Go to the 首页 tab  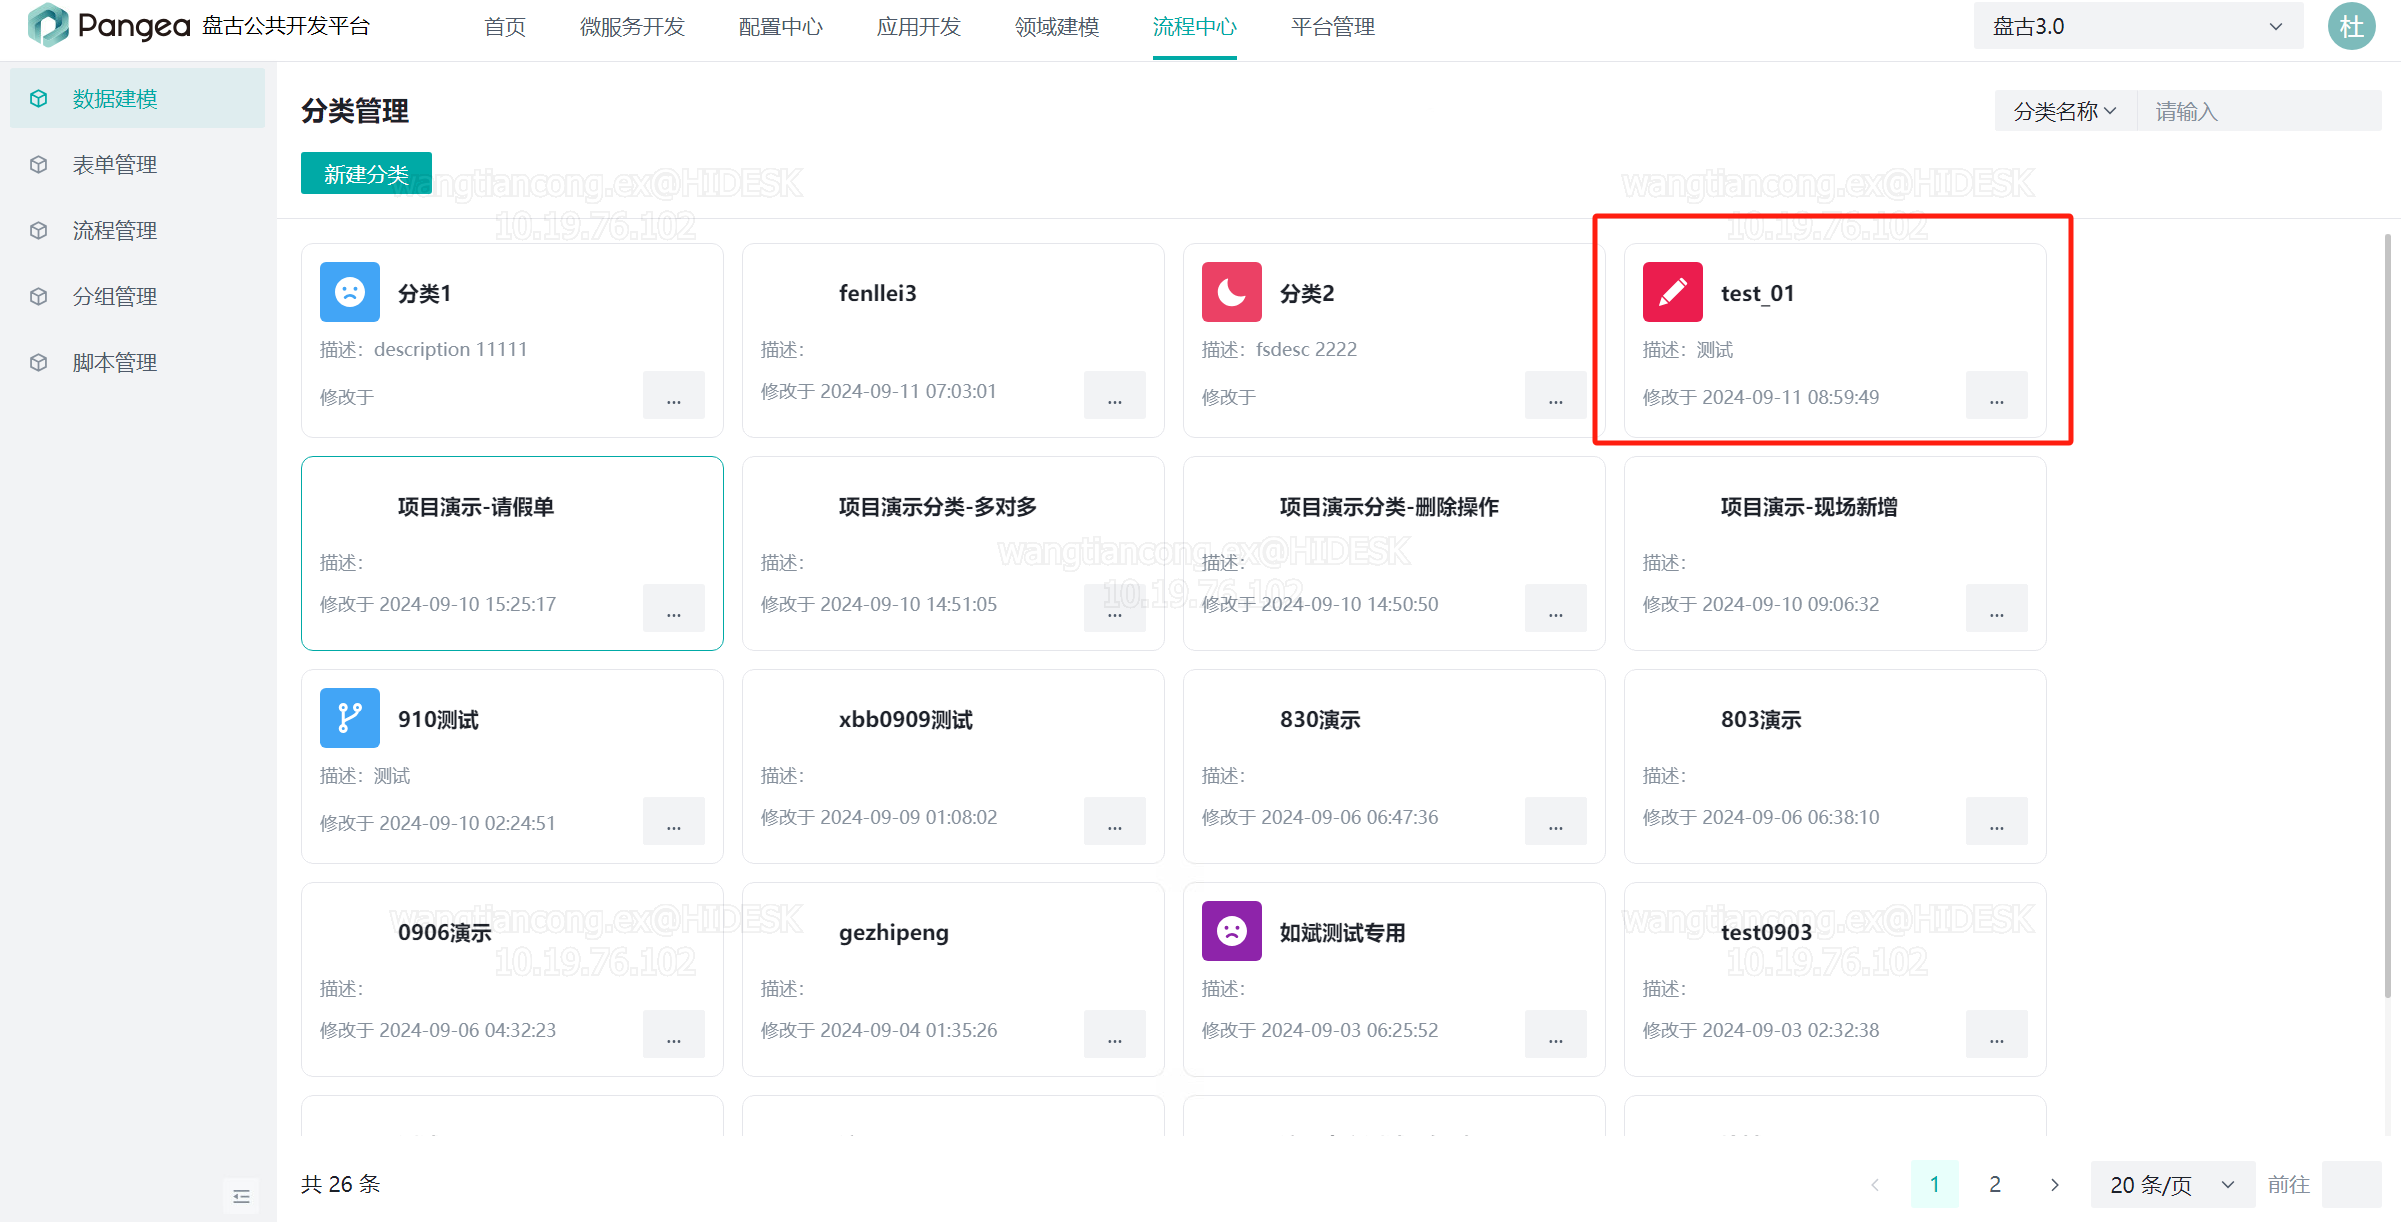point(505,27)
